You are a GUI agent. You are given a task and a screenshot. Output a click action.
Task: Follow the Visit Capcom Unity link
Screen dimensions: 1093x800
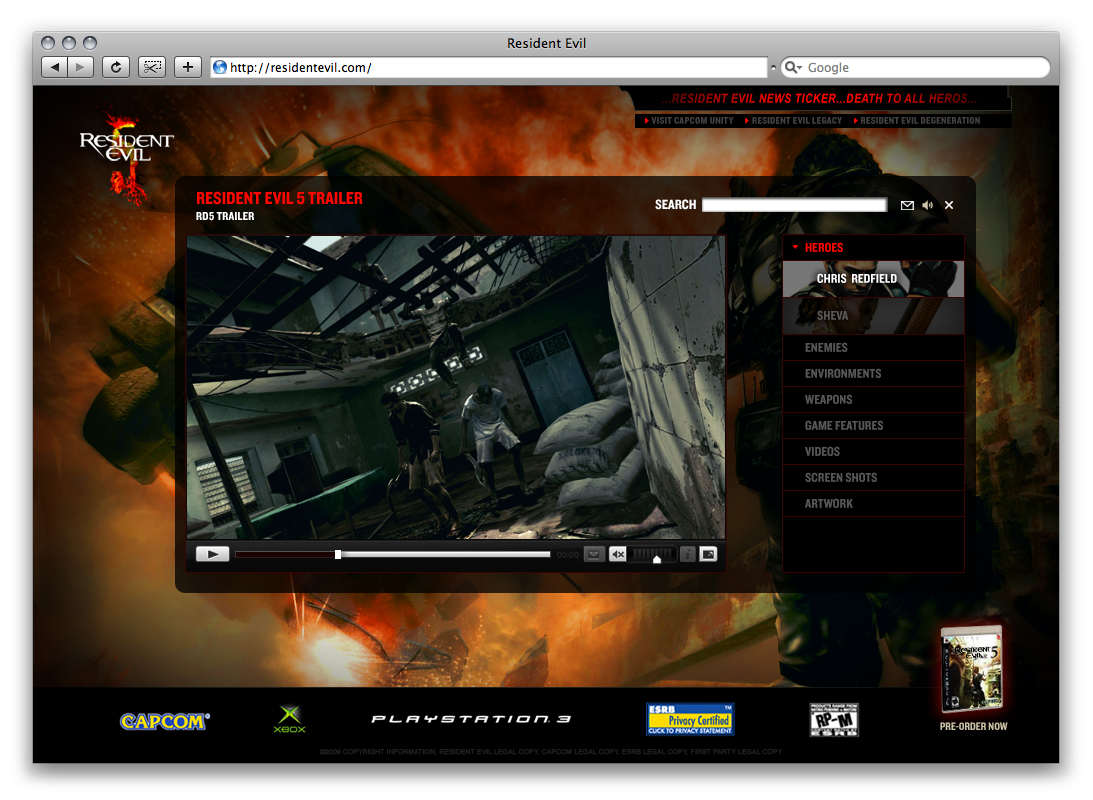pyautogui.click(x=691, y=121)
